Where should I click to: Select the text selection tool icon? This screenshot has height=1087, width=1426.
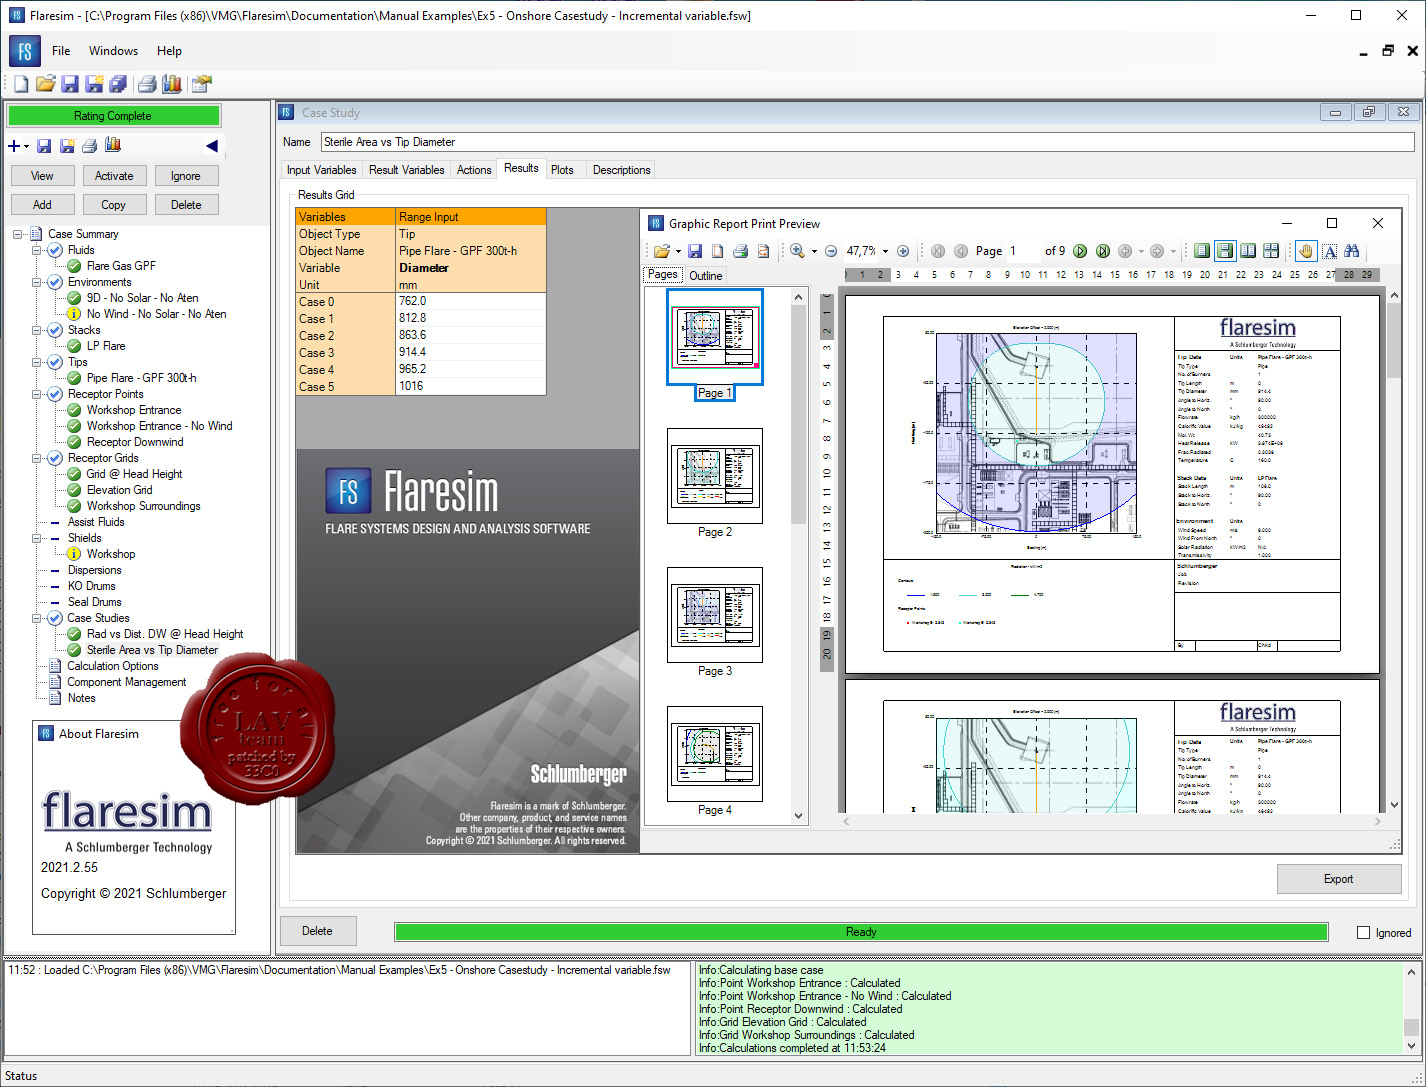tap(1330, 251)
